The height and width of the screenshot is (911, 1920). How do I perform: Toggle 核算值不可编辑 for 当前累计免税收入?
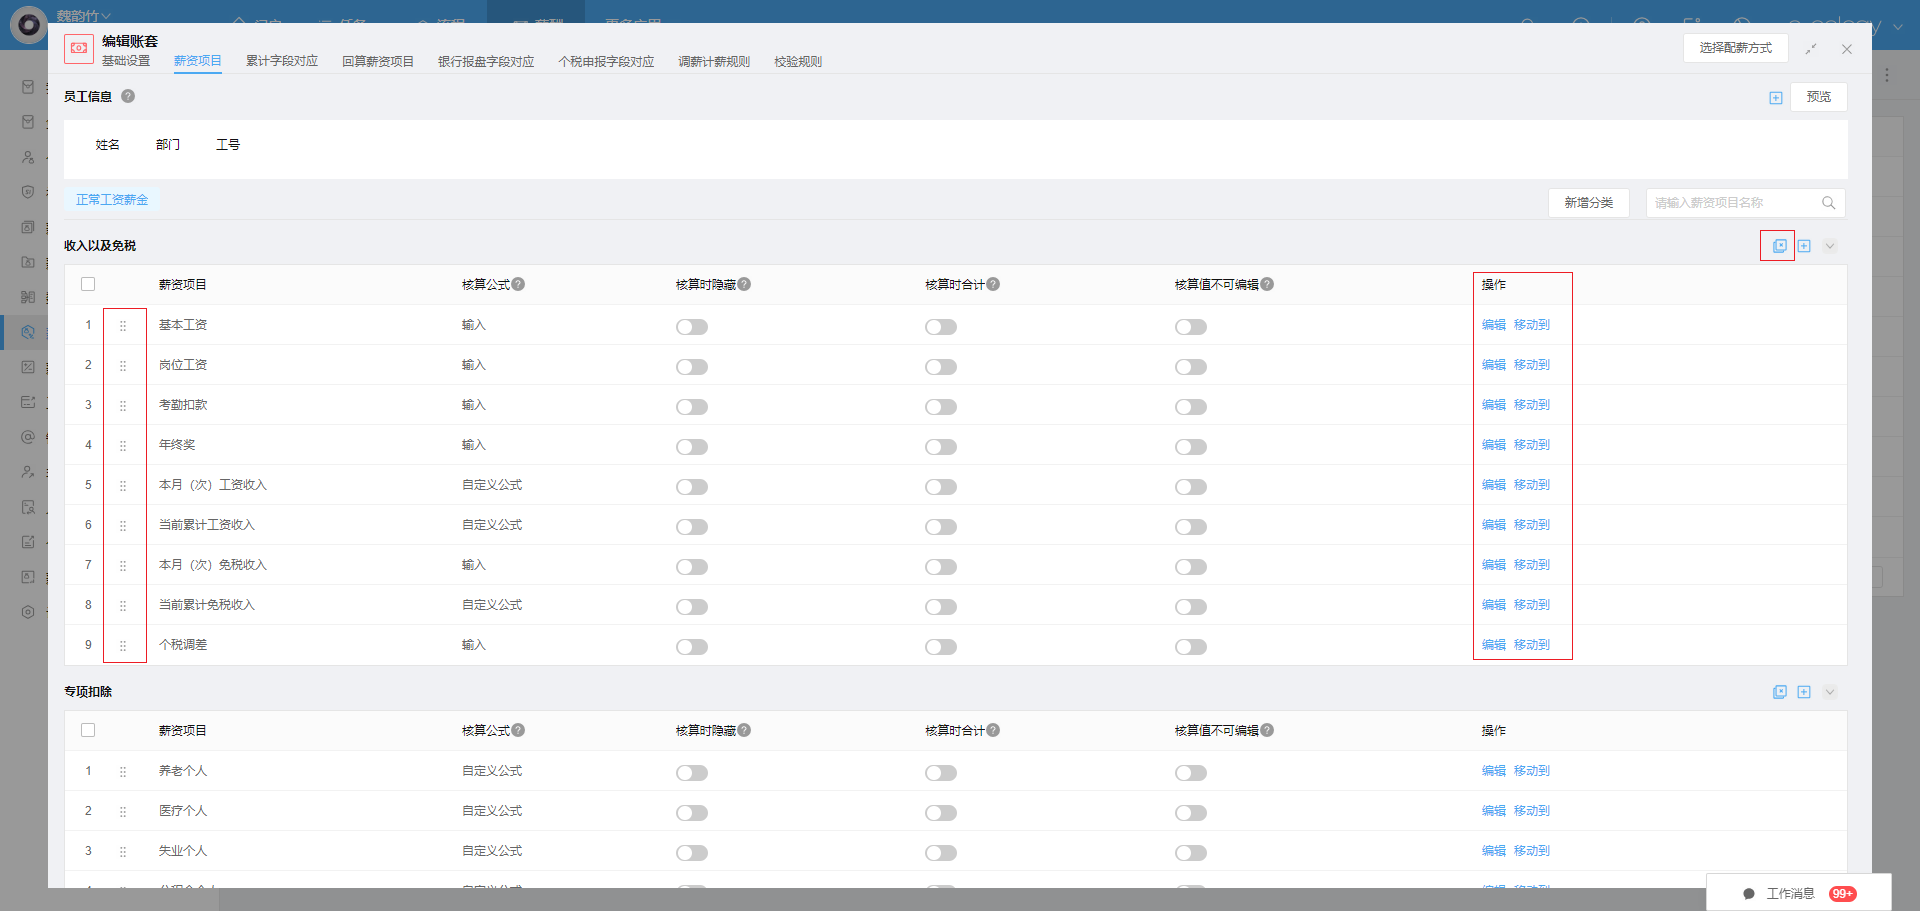[x=1191, y=607]
